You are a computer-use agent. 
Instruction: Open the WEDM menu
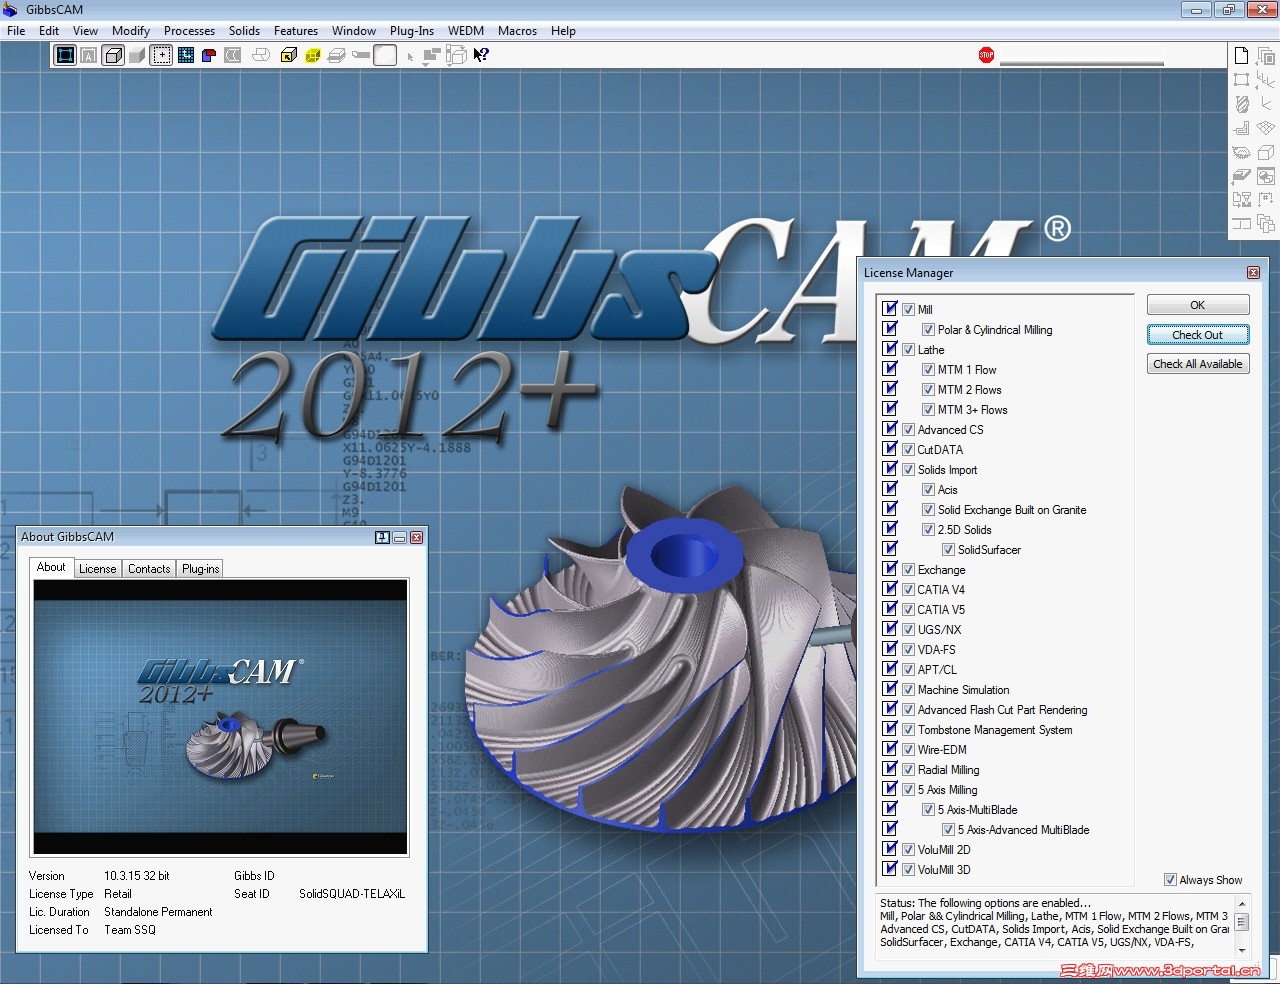pyautogui.click(x=466, y=31)
